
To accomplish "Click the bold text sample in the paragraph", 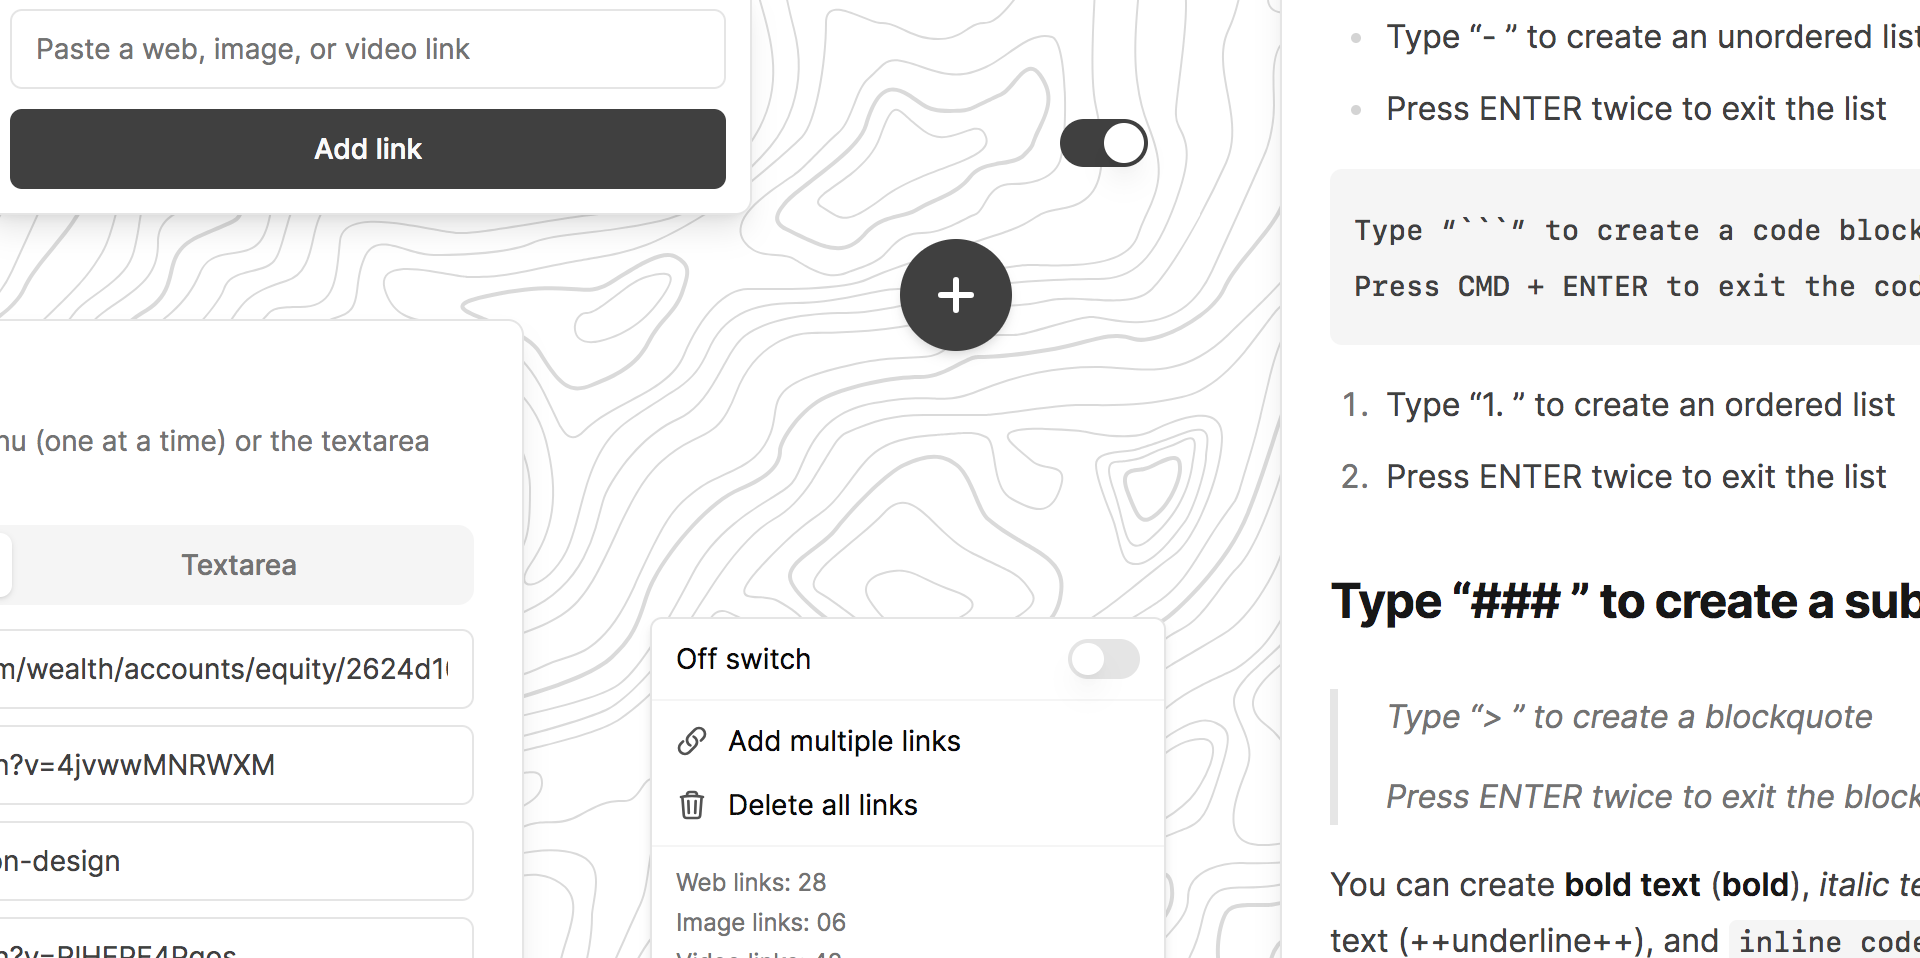I will [1632, 885].
